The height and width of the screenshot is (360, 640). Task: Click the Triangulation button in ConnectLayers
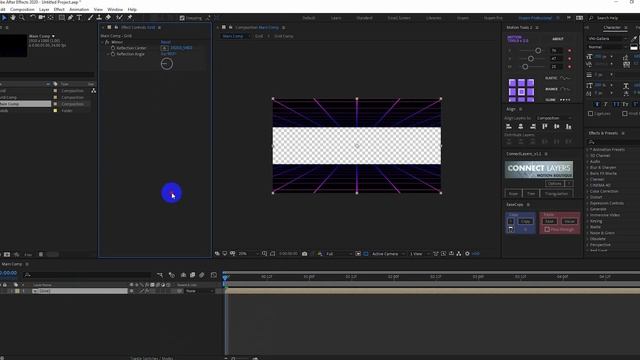point(556,193)
